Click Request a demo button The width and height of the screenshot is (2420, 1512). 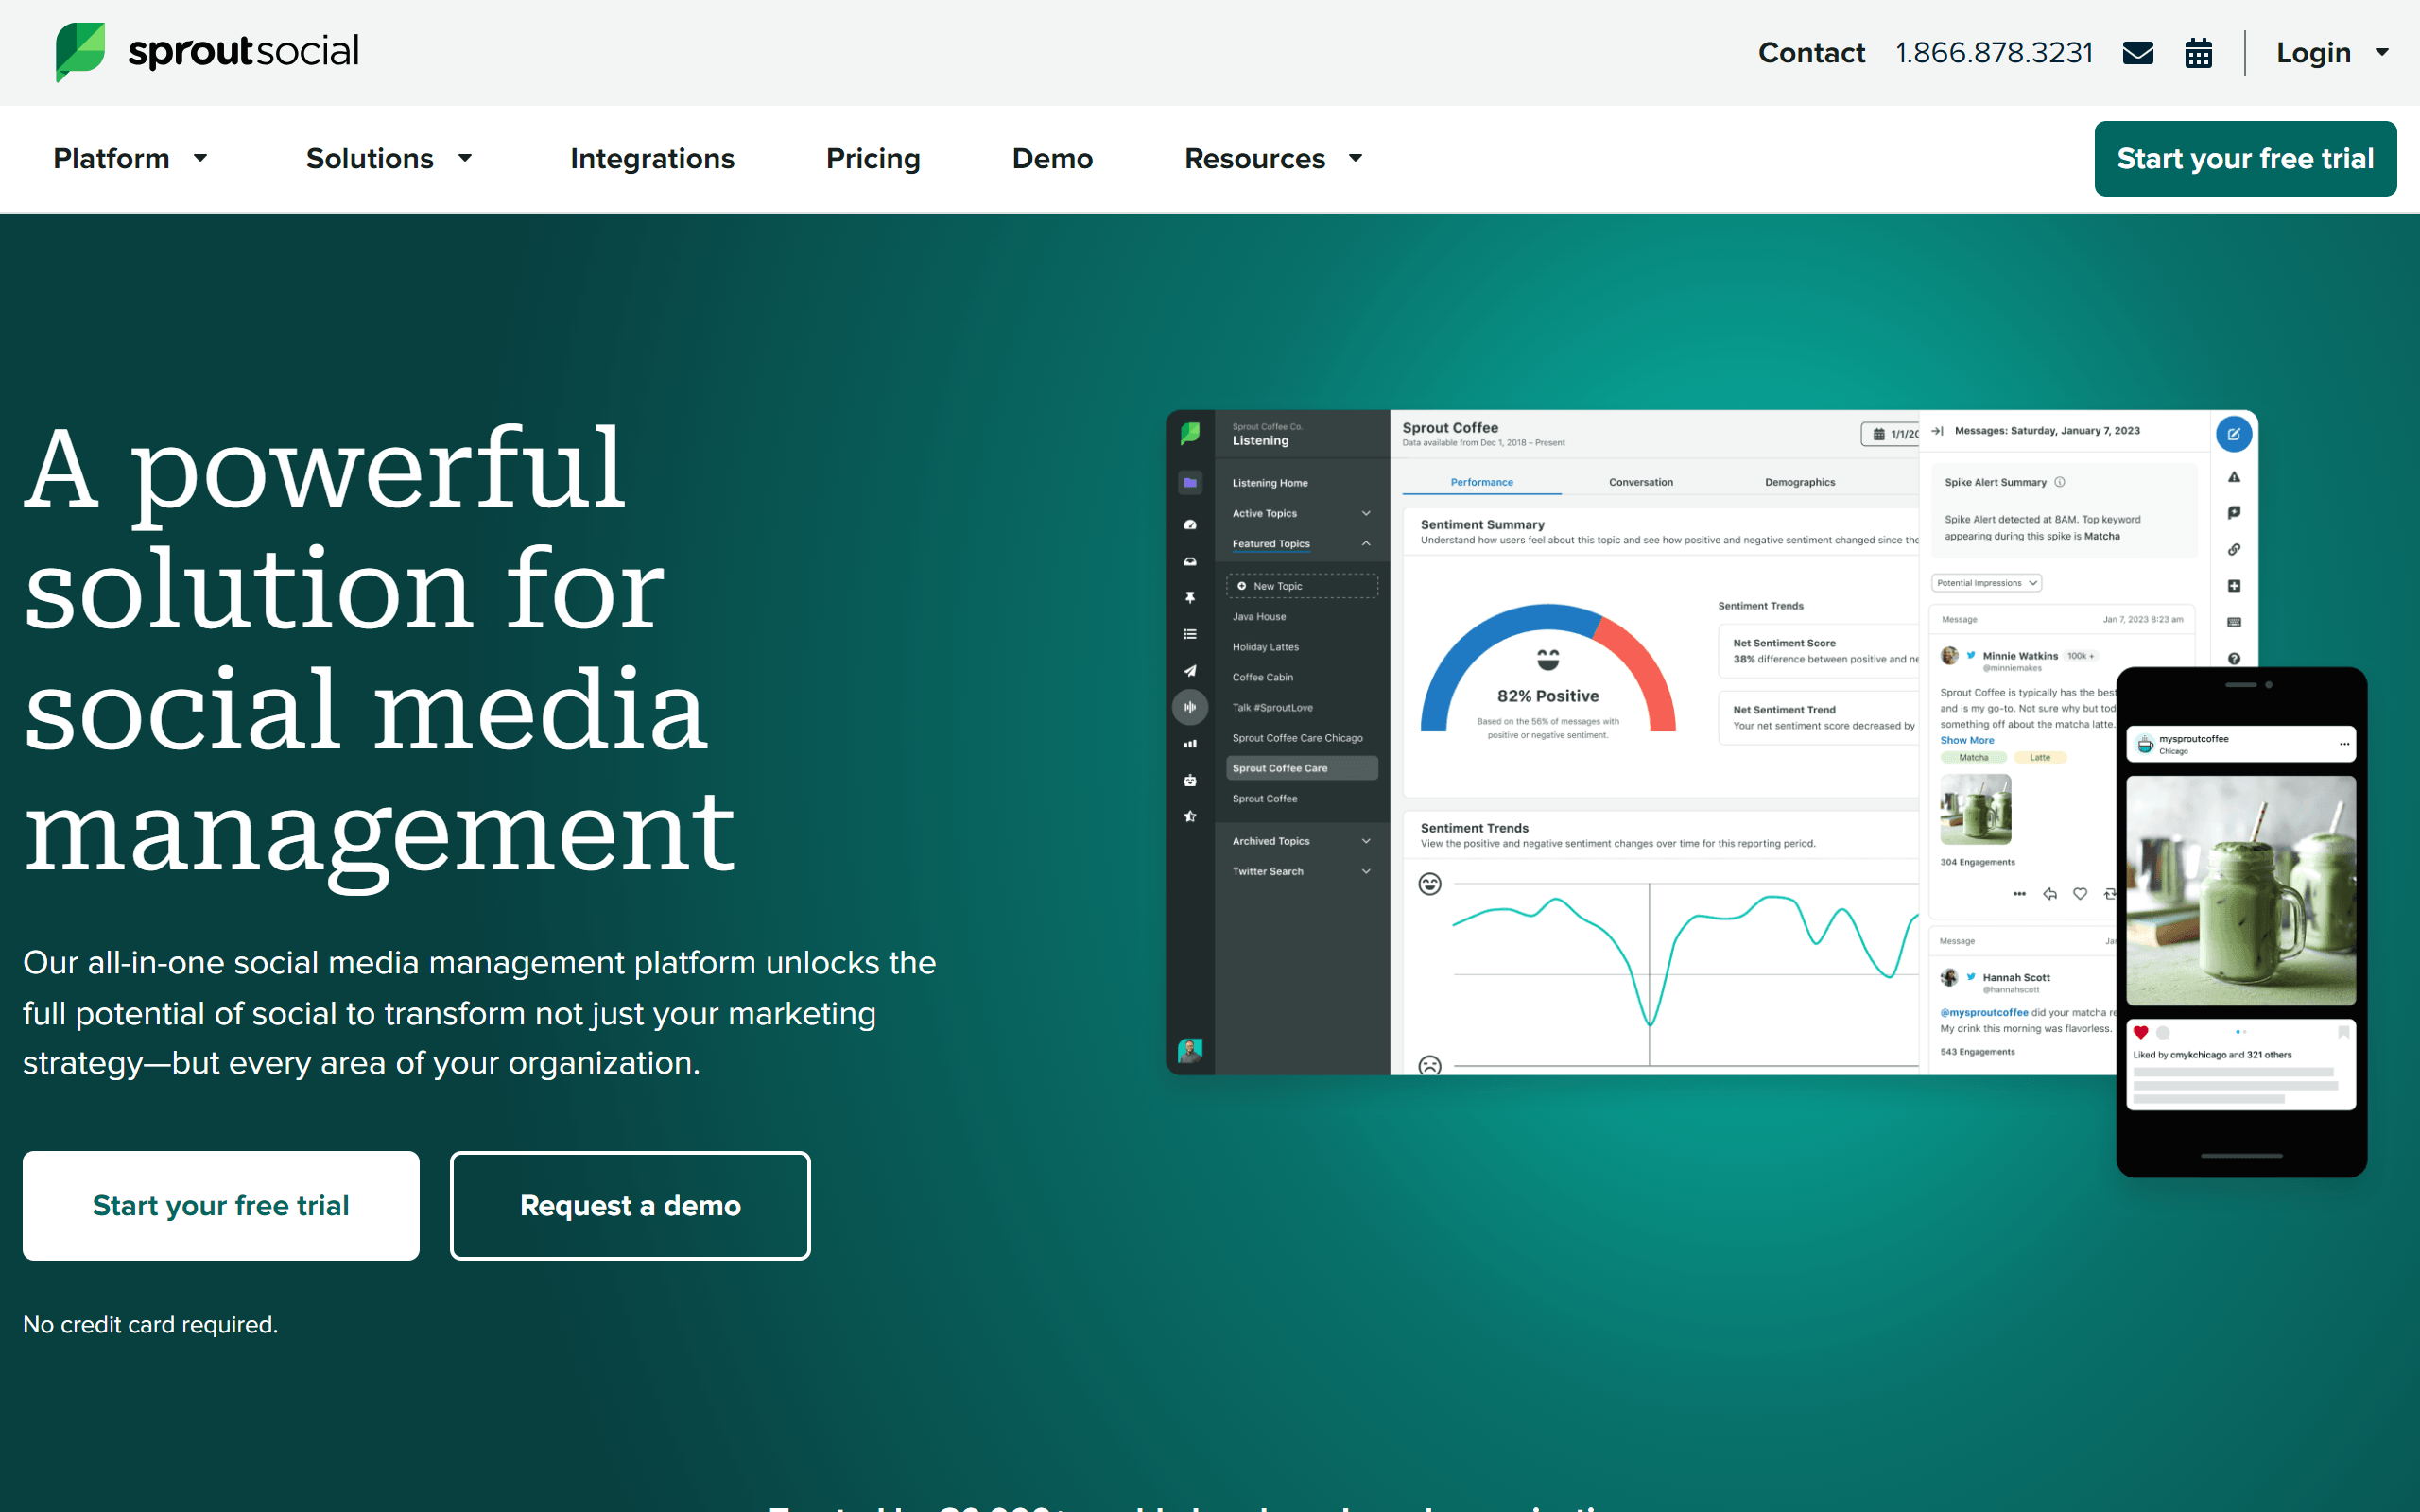coord(631,1202)
